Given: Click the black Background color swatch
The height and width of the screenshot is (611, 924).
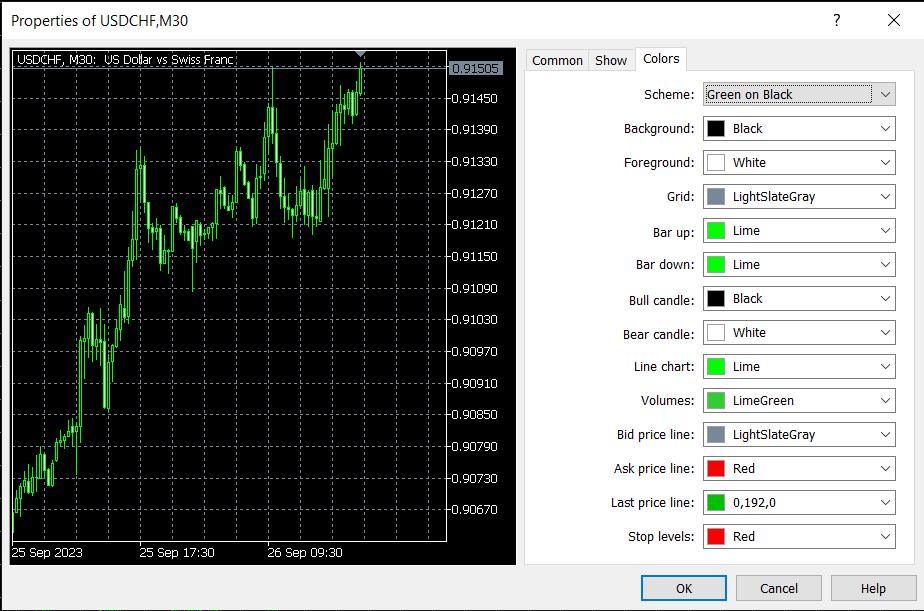Looking at the screenshot, I should pyautogui.click(x=715, y=128).
